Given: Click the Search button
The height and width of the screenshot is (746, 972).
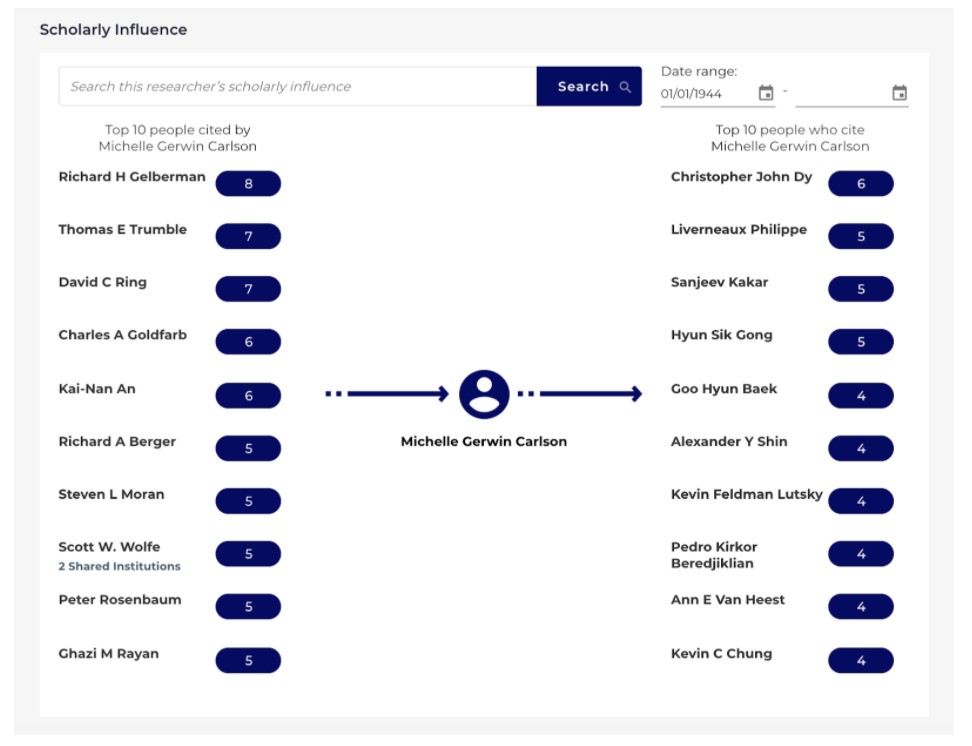Looking at the screenshot, I should [589, 86].
